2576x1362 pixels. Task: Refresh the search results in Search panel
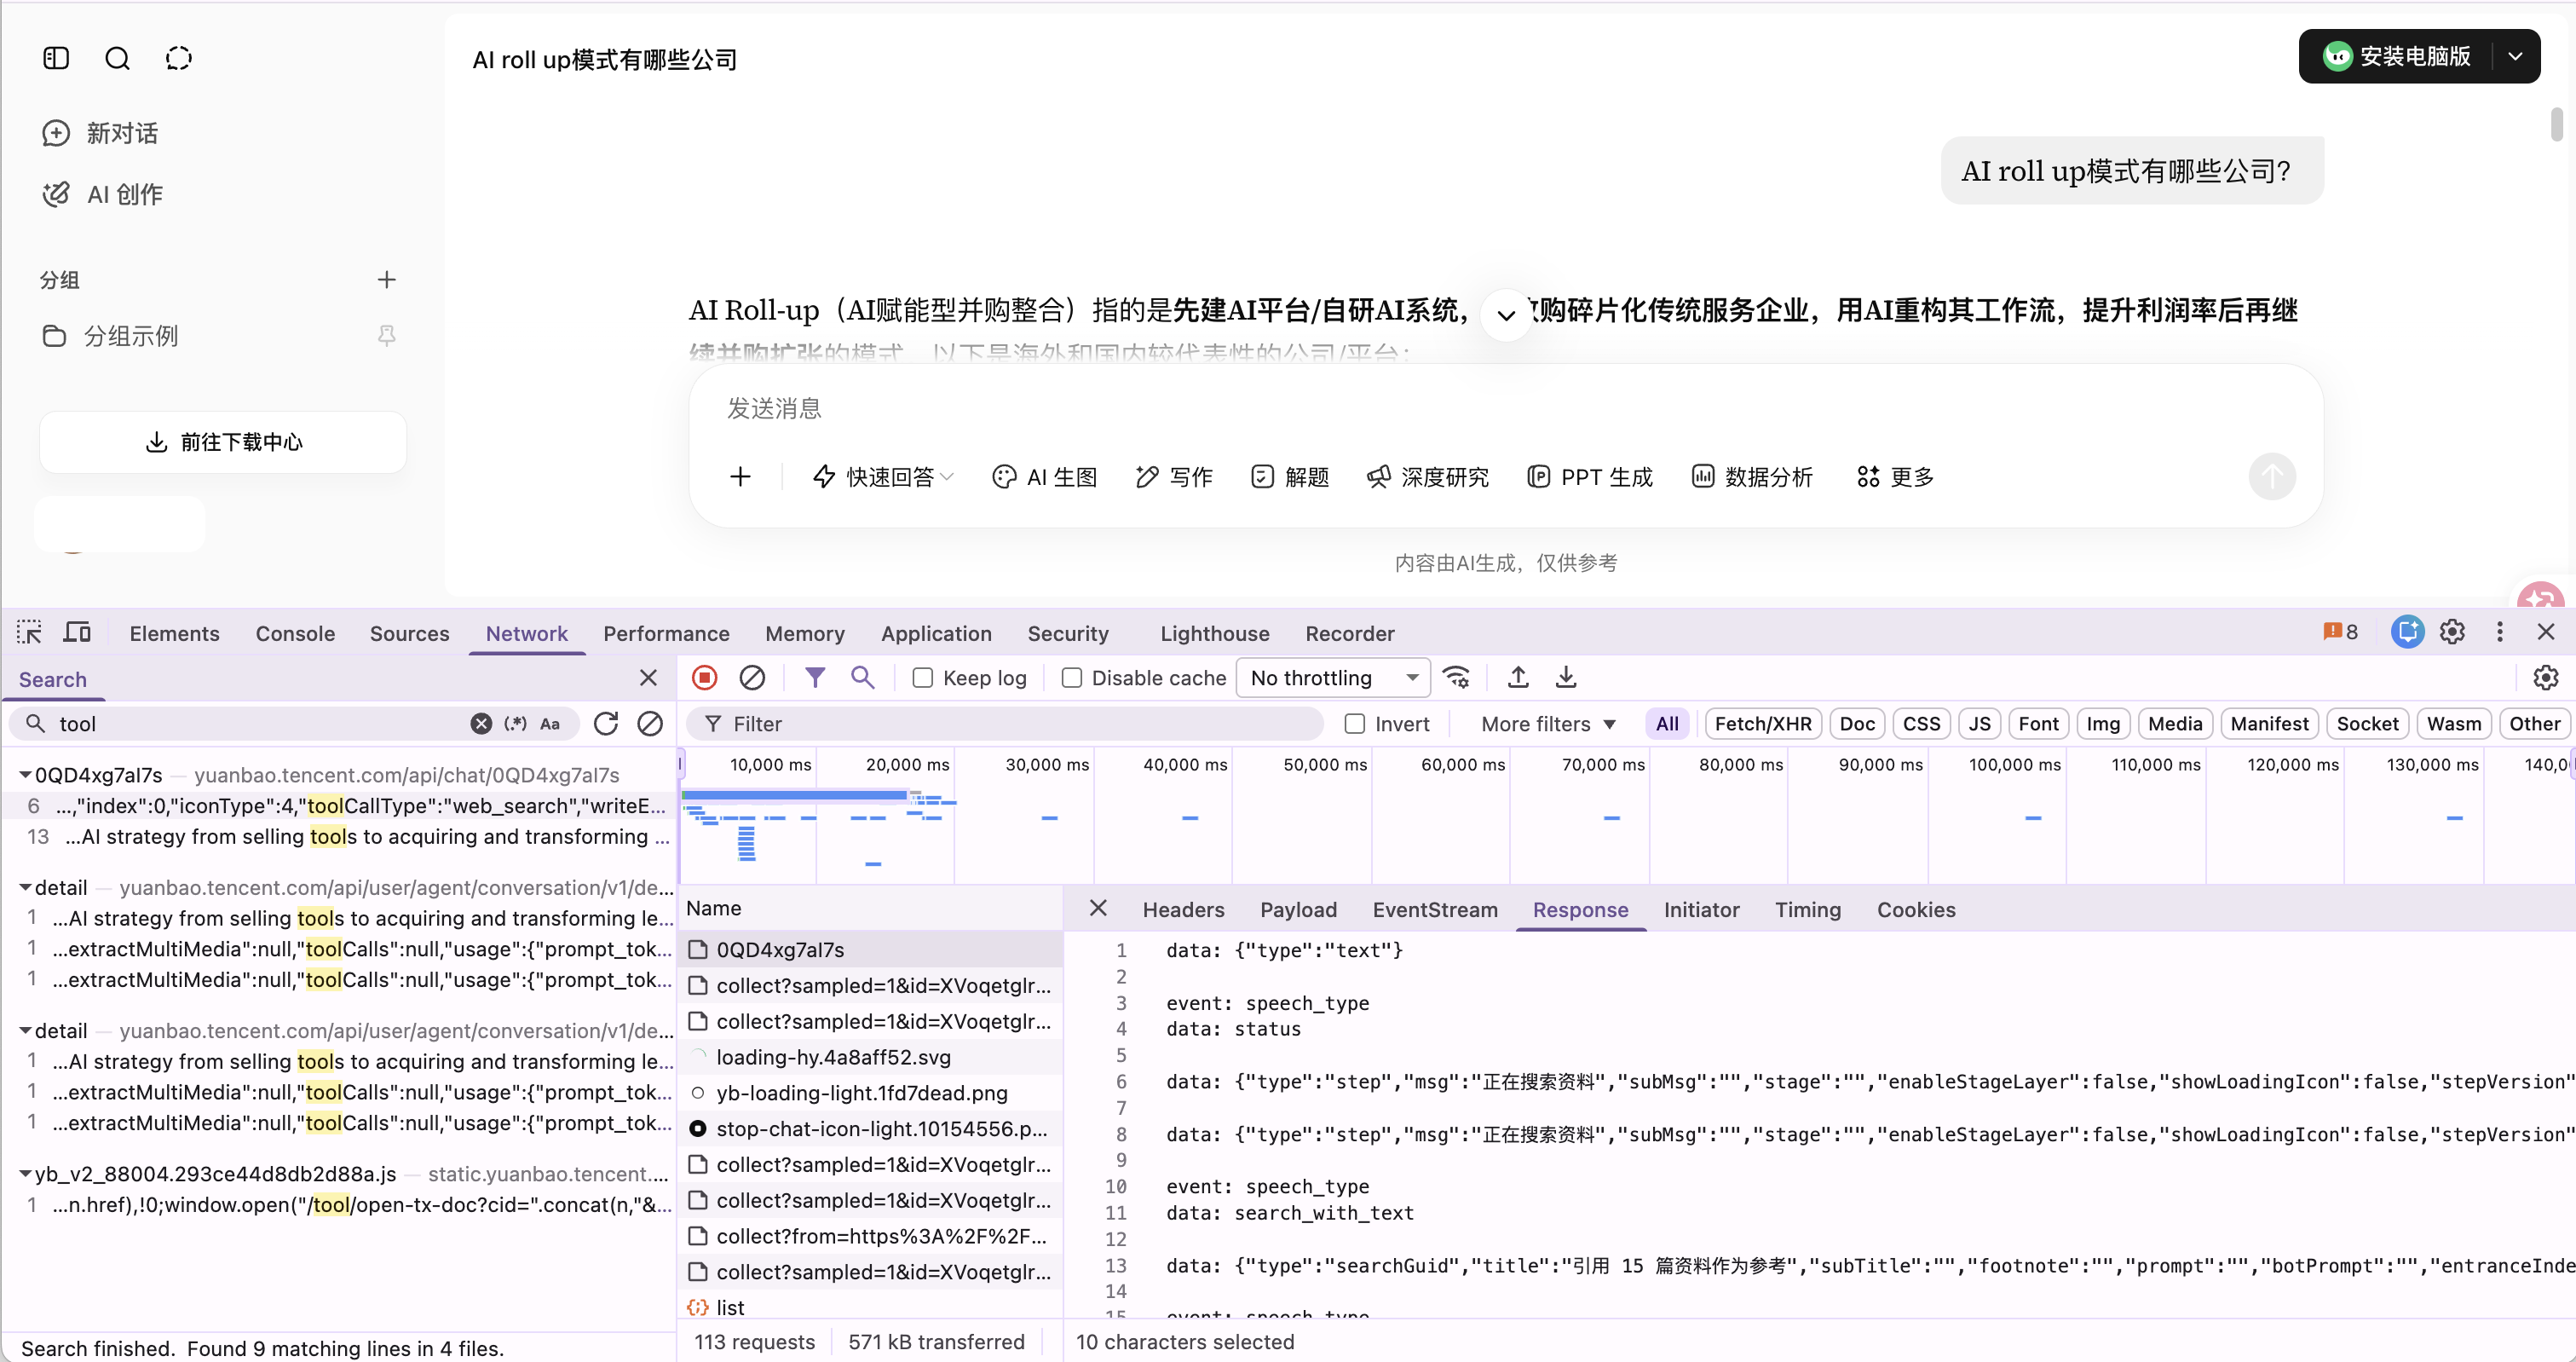(606, 724)
